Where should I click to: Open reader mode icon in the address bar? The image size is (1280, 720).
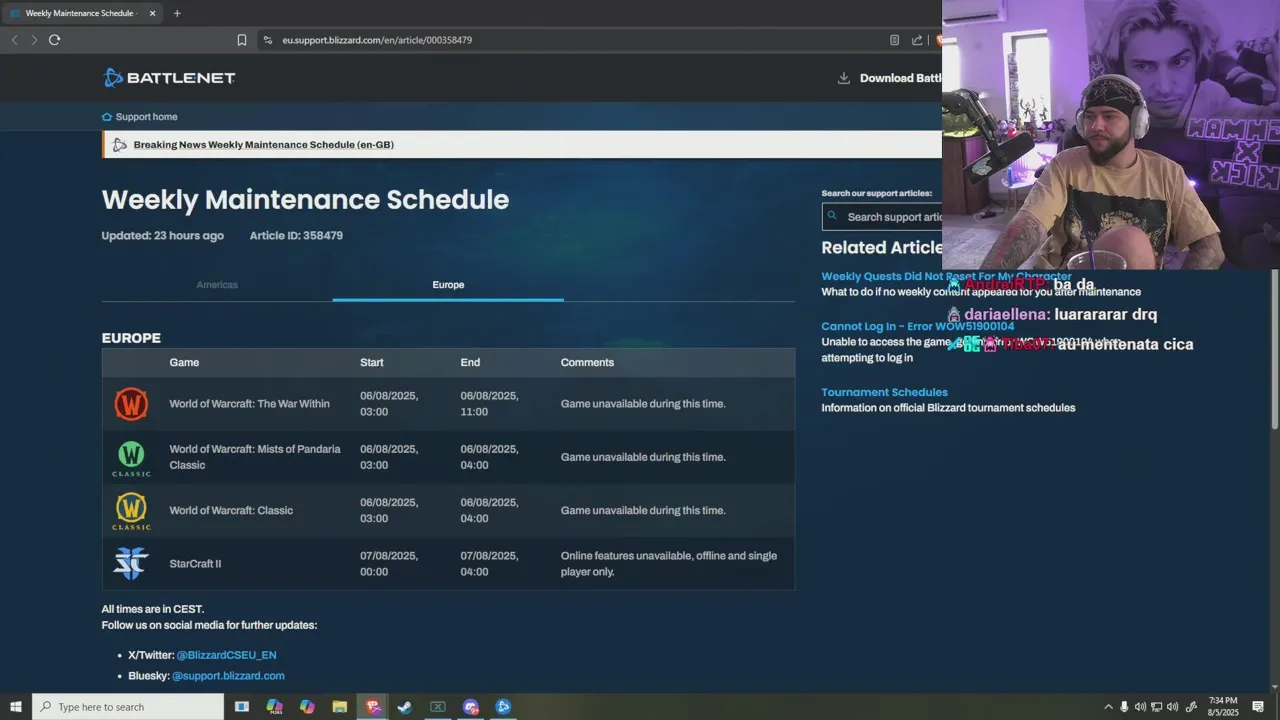pyautogui.click(x=894, y=40)
